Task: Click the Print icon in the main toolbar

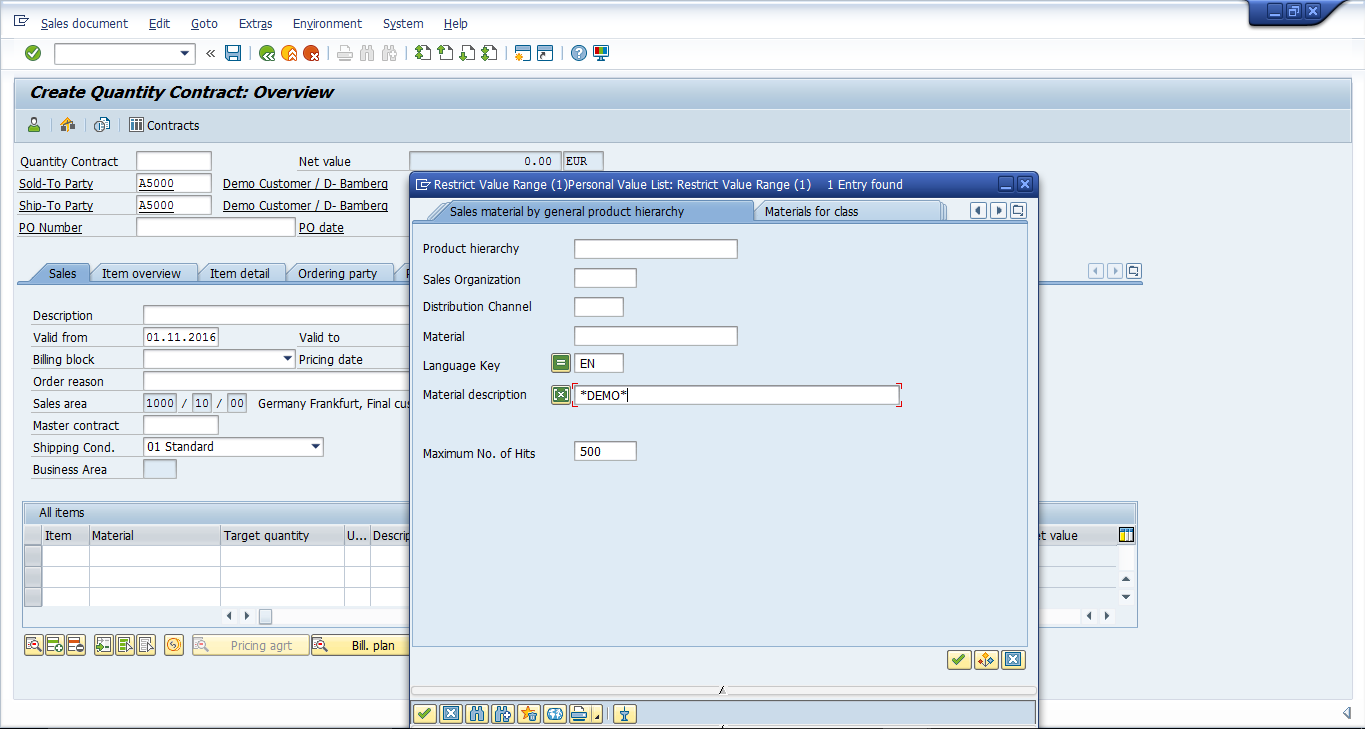Action: (345, 53)
